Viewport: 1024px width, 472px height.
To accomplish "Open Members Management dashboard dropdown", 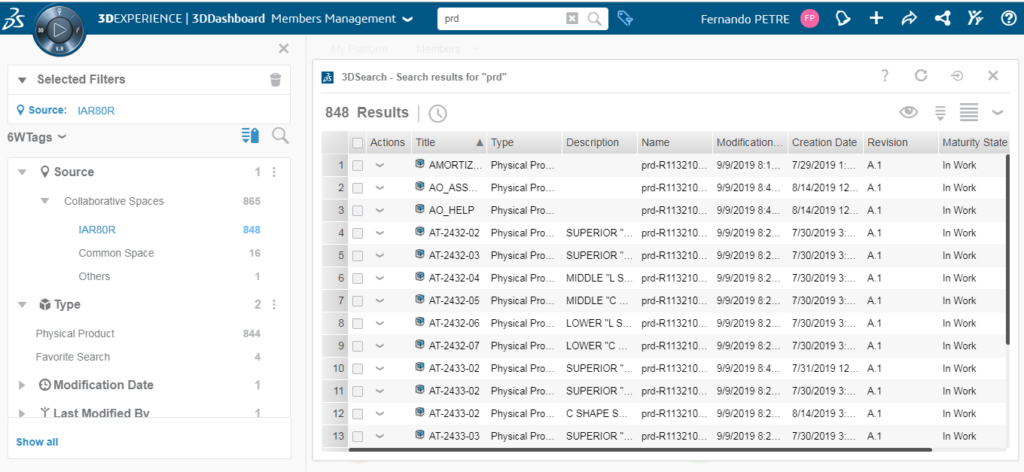I will click(x=408, y=20).
